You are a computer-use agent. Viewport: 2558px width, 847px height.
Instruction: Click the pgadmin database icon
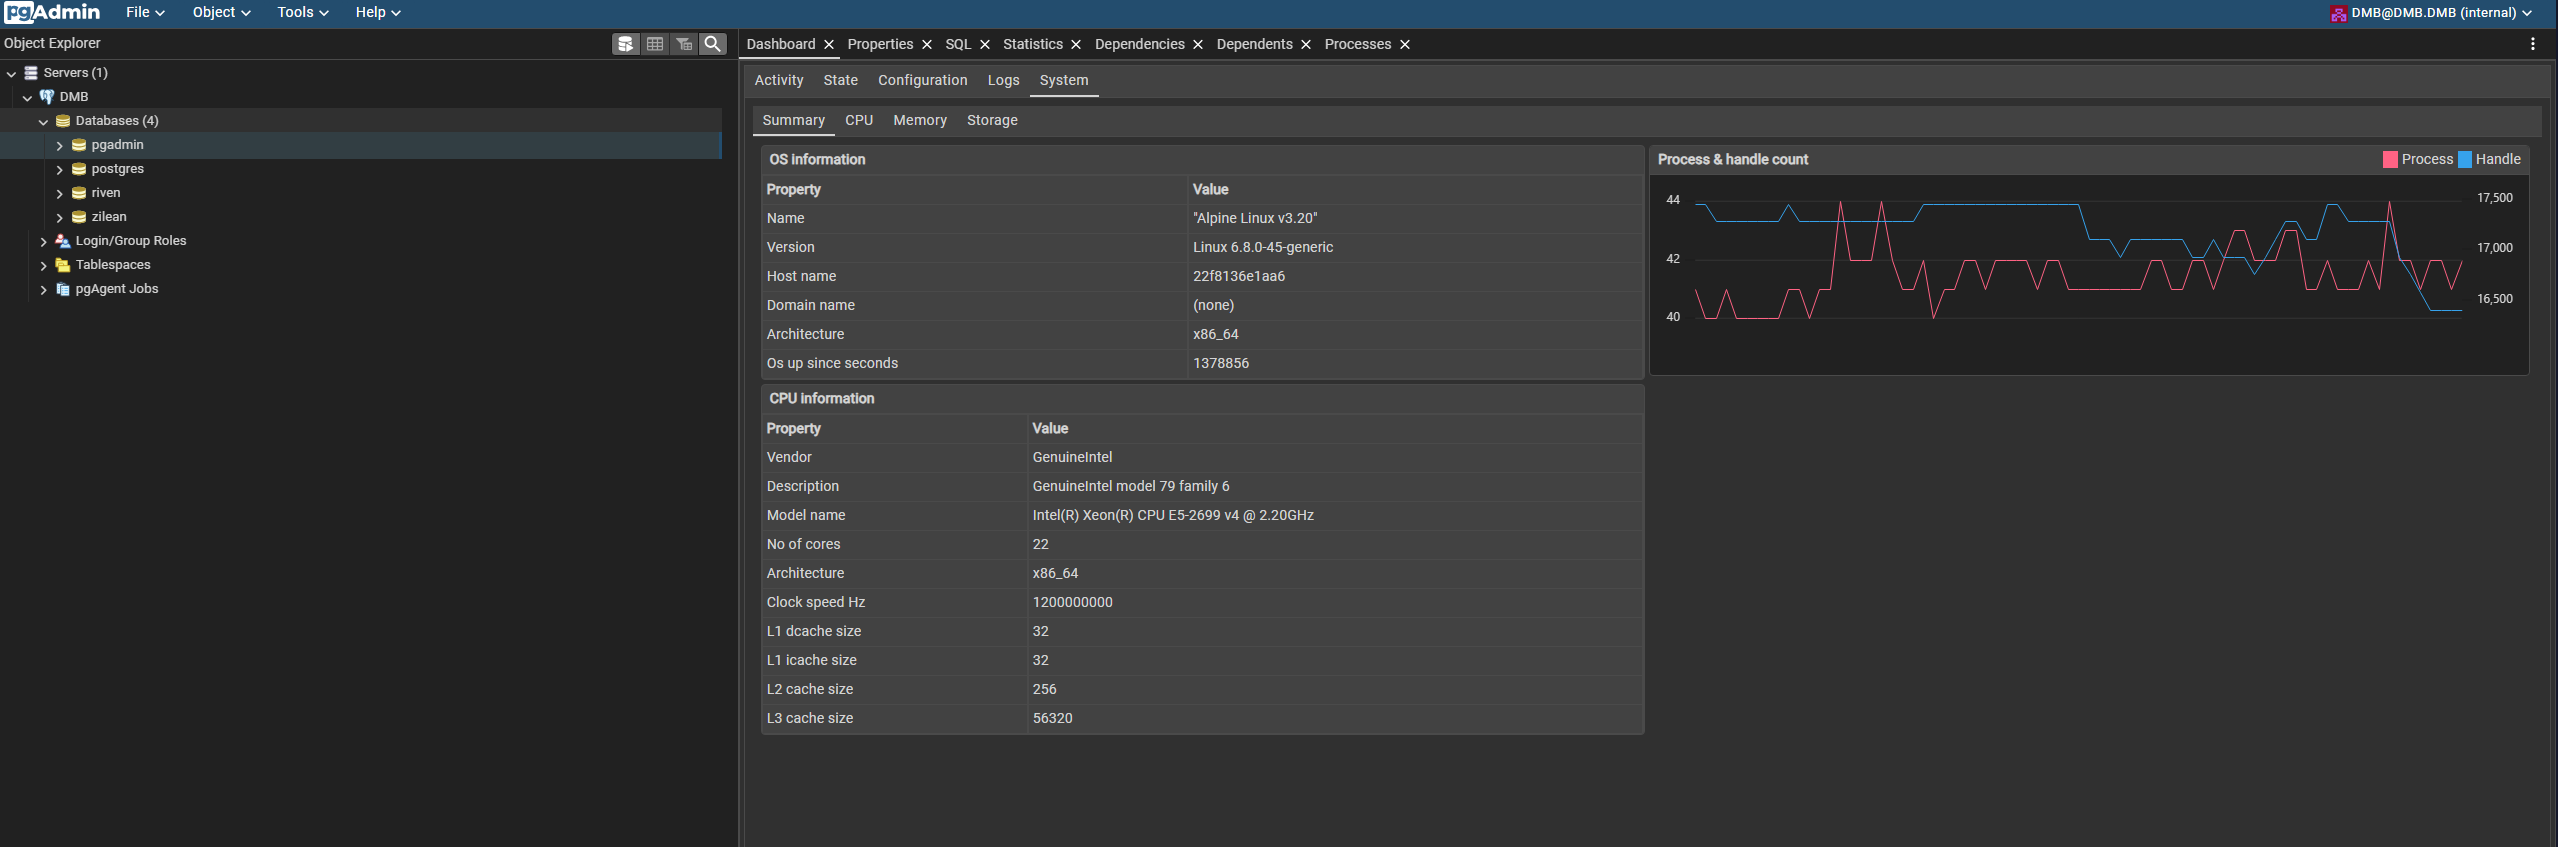pos(79,145)
